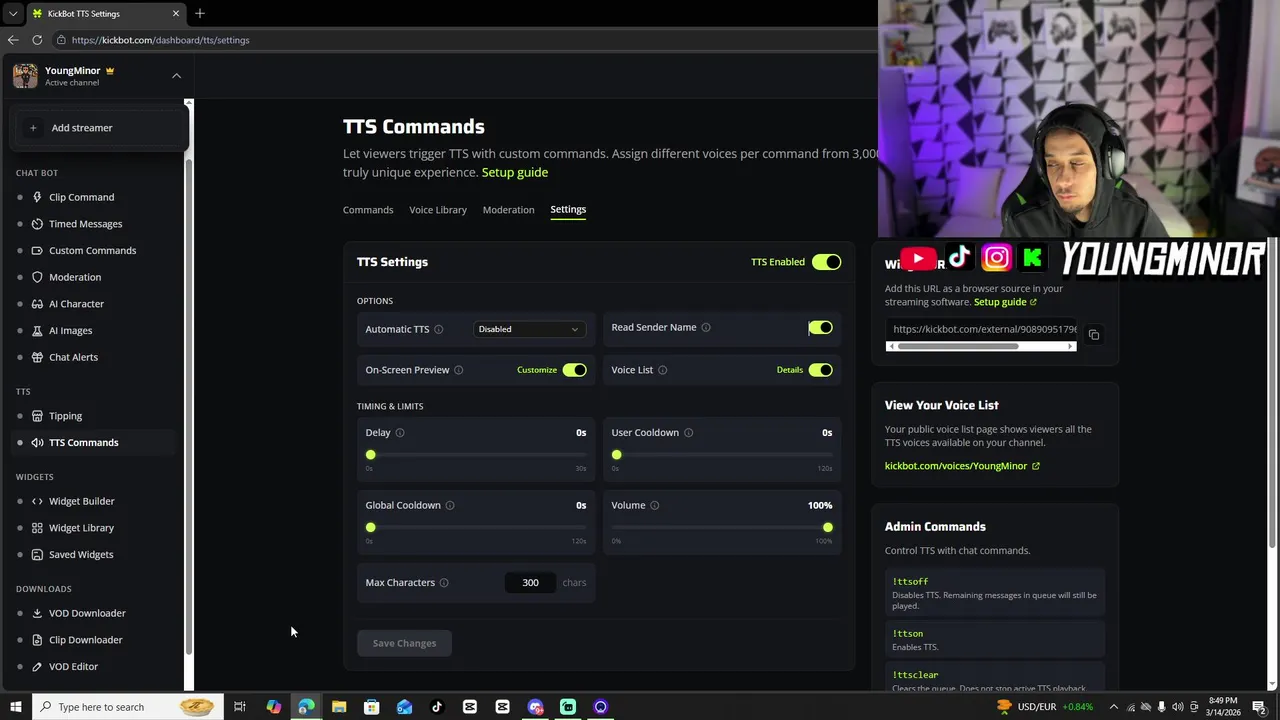Toggle On-Screen Preview switch
Image resolution: width=1280 pixels, height=720 pixels.
pos(574,370)
